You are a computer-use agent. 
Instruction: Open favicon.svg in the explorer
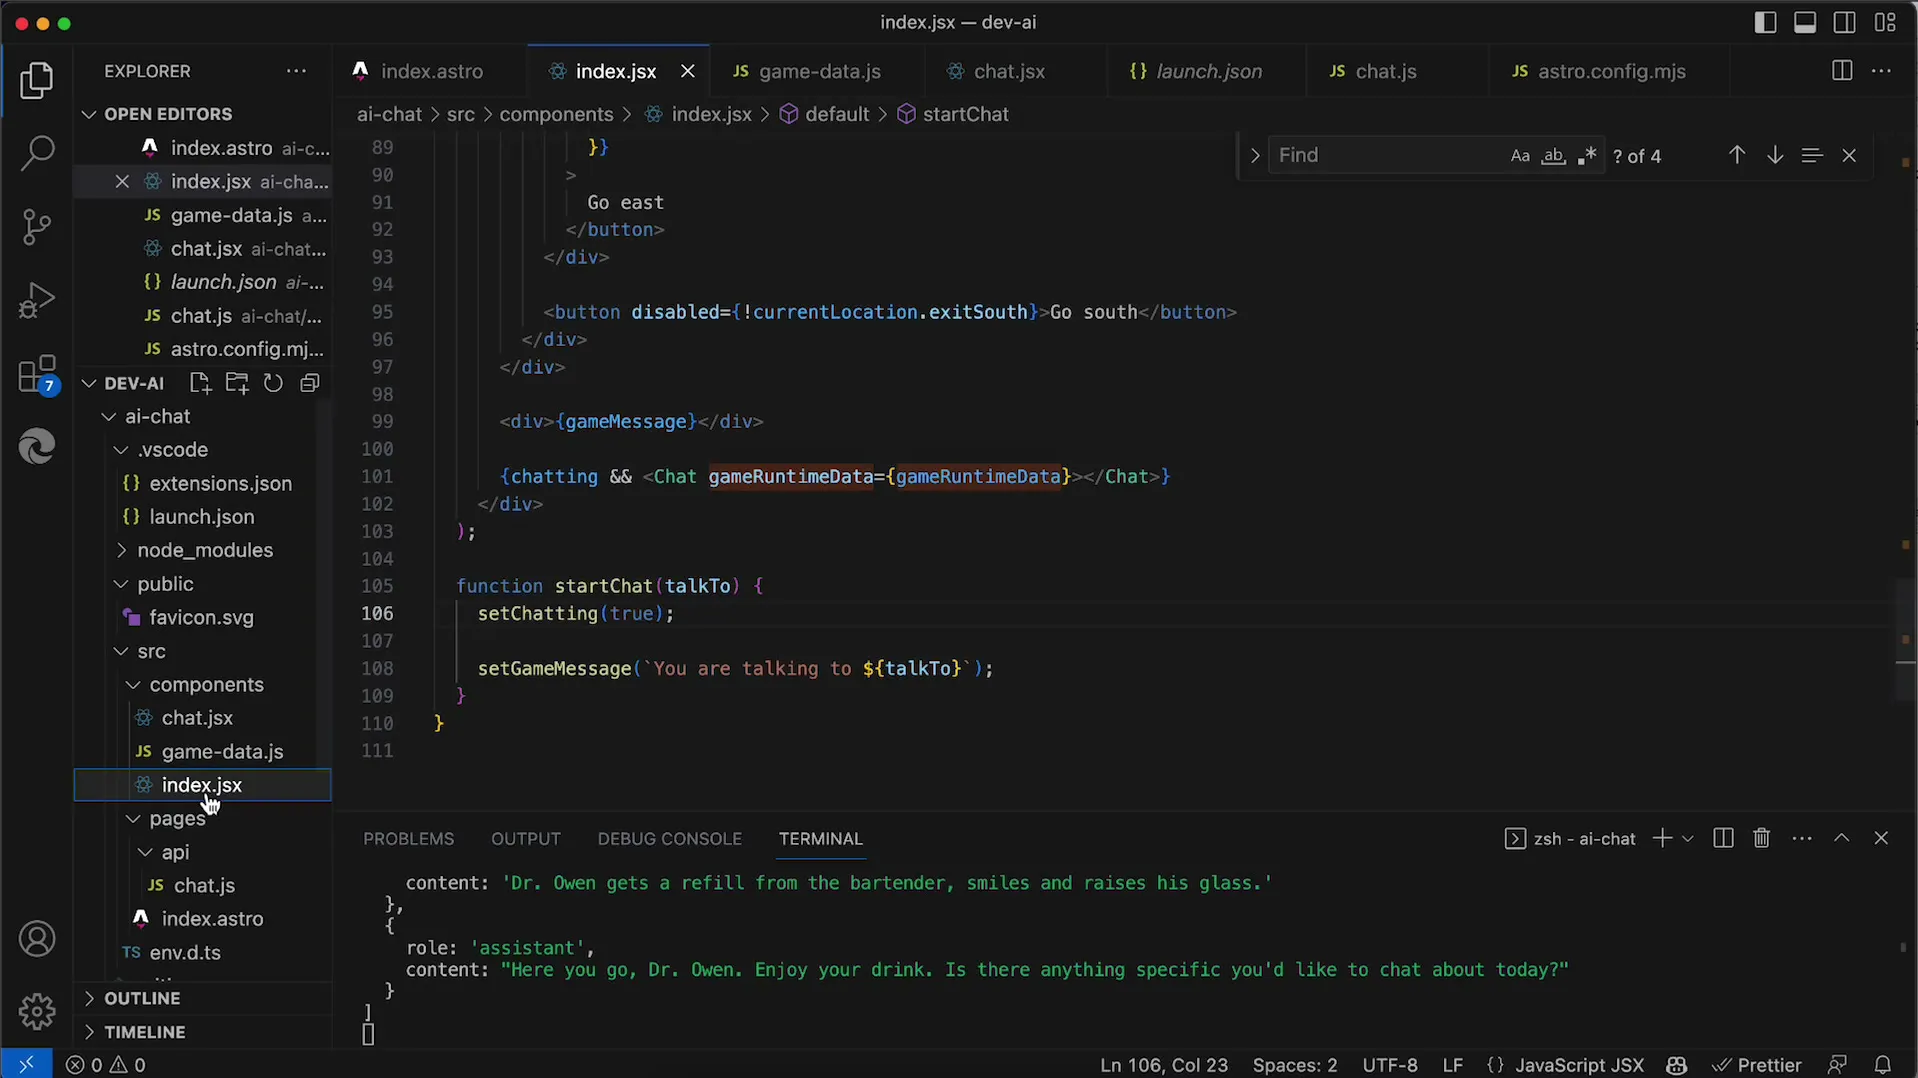coord(201,618)
